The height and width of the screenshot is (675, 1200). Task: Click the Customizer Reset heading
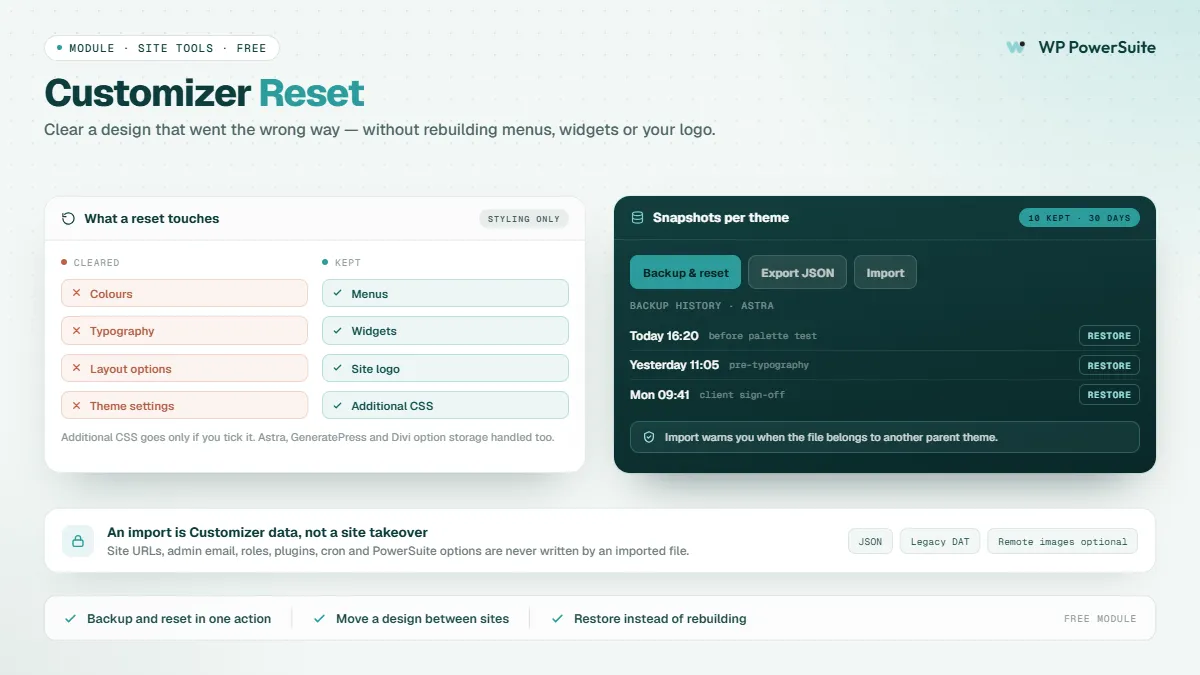pyautogui.click(x=205, y=93)
